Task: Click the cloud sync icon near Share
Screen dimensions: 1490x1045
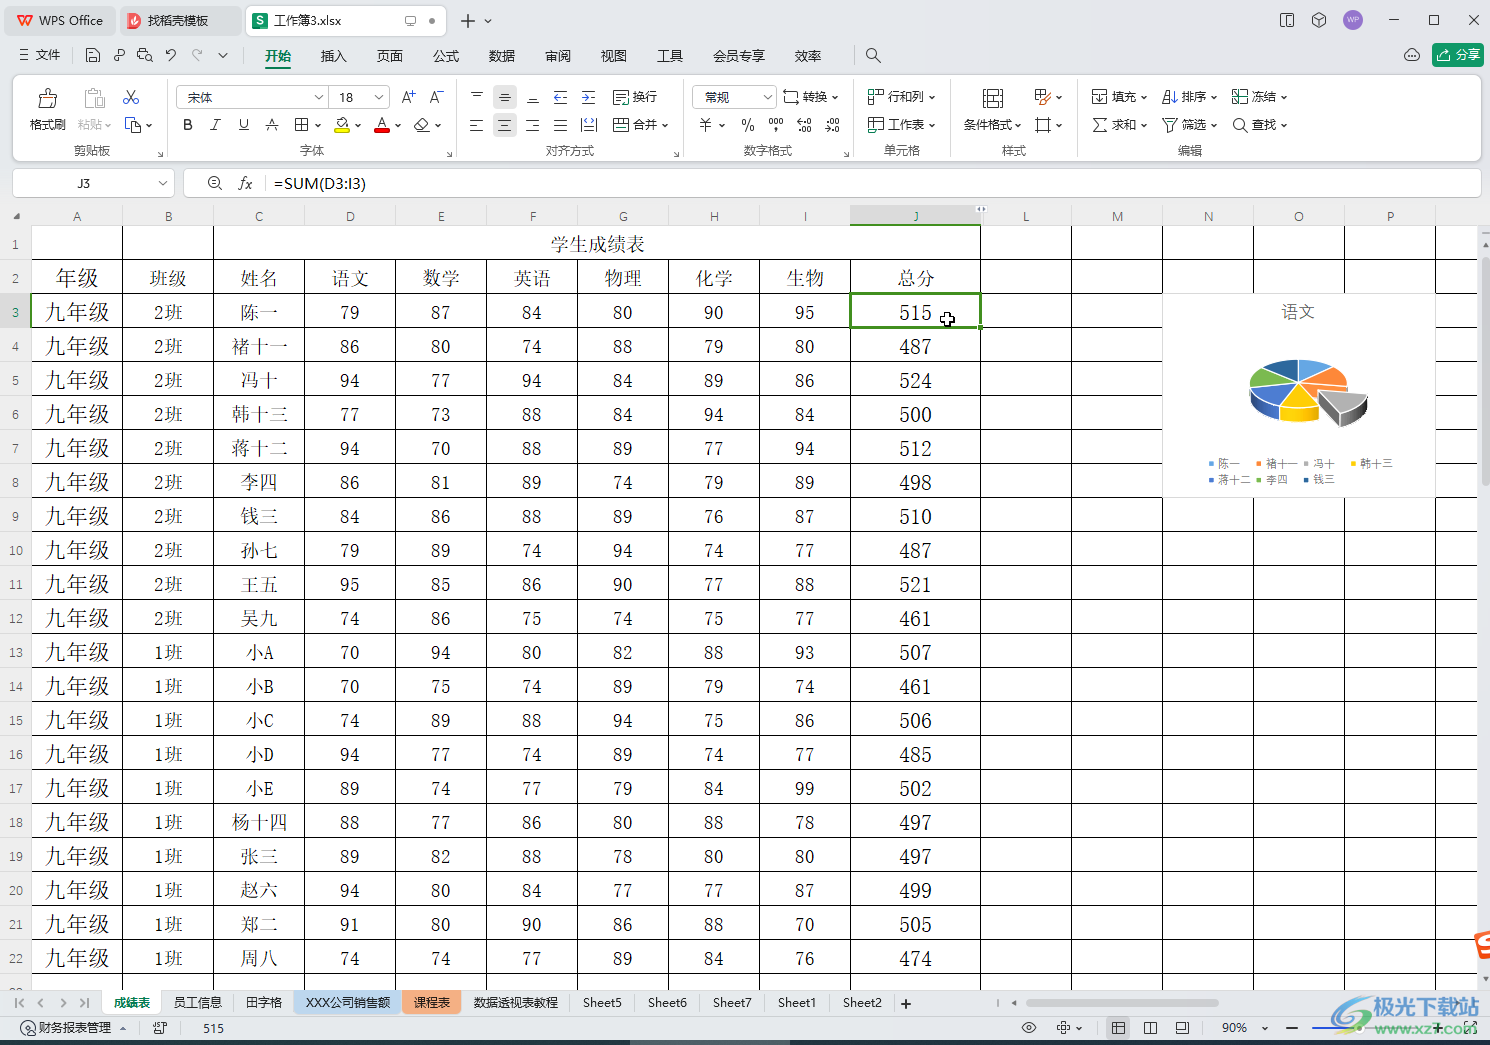Action: pyautogui.click(x=1412, y=55)
